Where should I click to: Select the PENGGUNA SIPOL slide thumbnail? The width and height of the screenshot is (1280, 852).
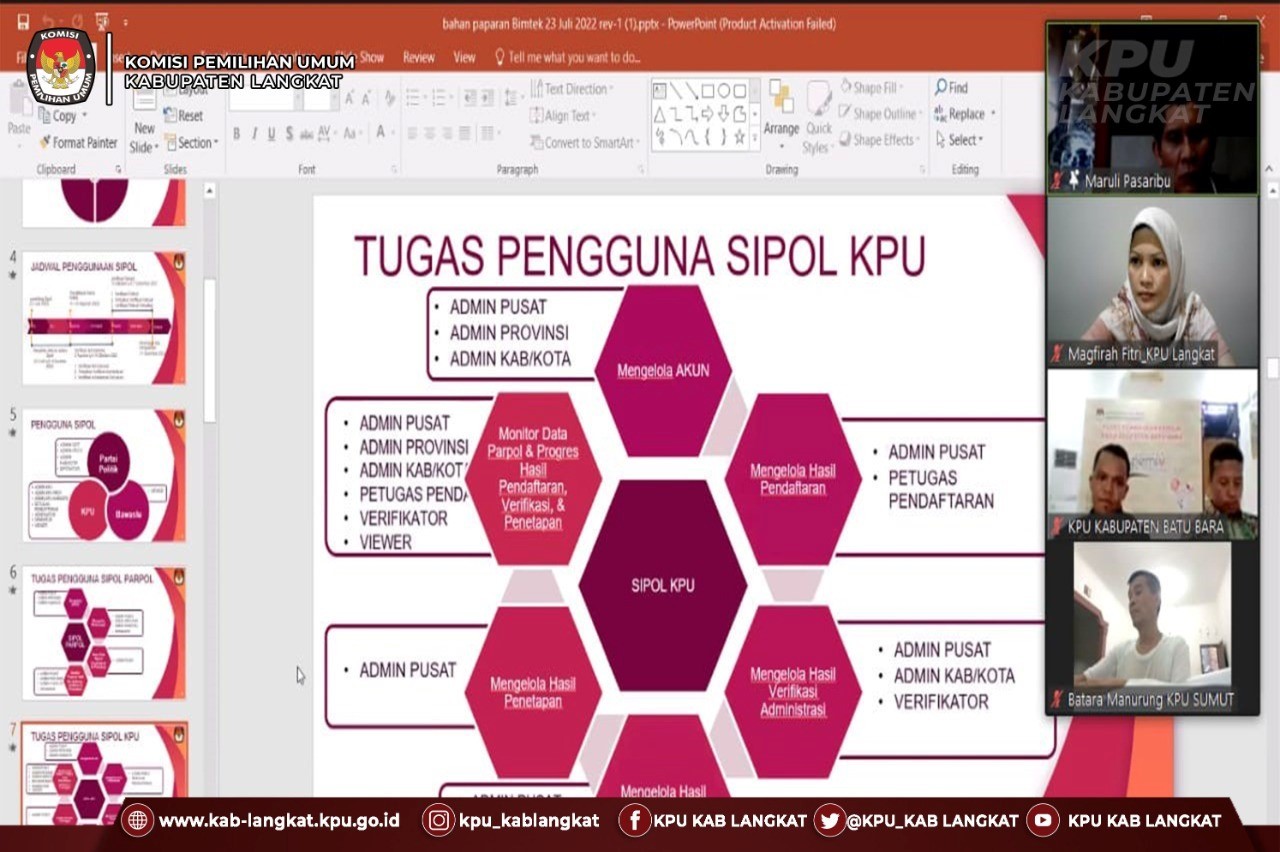(103, 475)
